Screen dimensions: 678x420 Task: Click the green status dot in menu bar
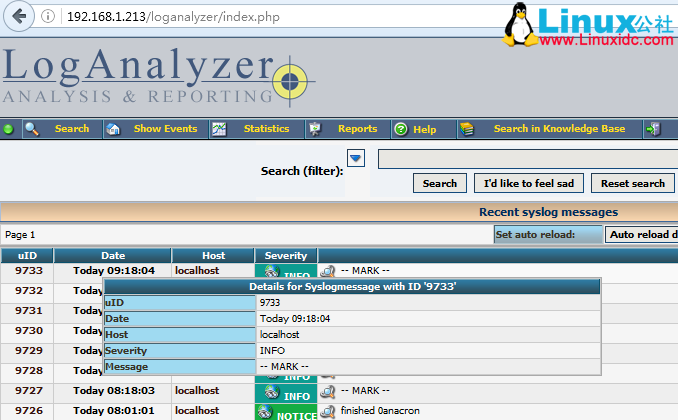click(x=8, y=129)
